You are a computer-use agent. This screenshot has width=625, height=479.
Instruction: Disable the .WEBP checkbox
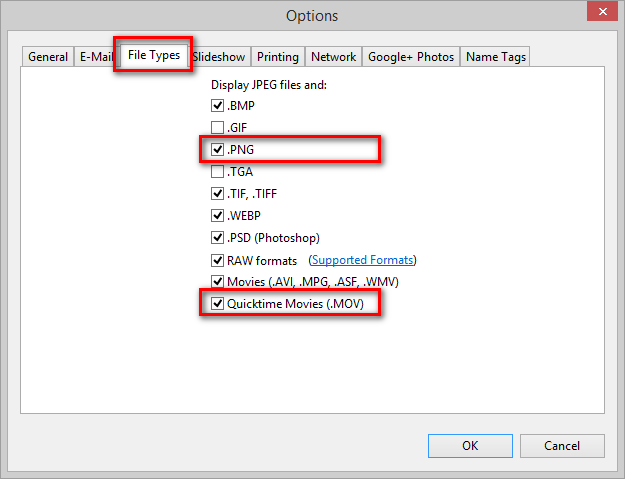pyautogui.click(x=217, y=216)
